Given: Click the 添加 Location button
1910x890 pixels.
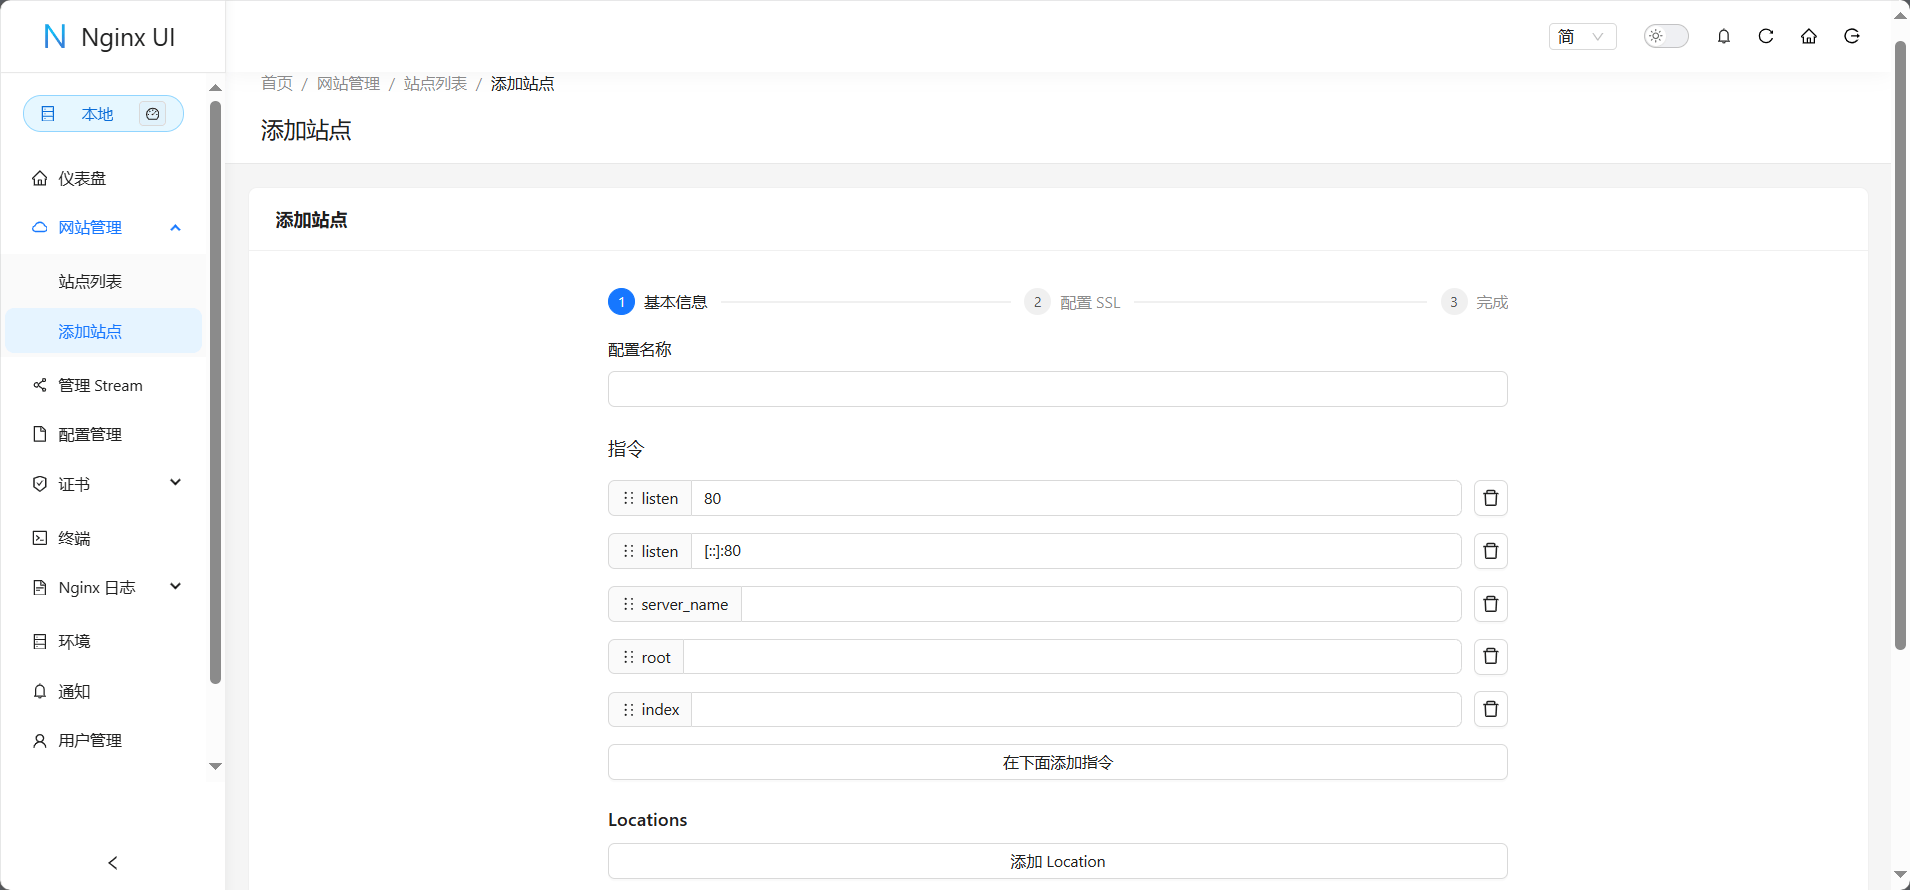Looking at the screenshot, I should tap(1057, 861).
